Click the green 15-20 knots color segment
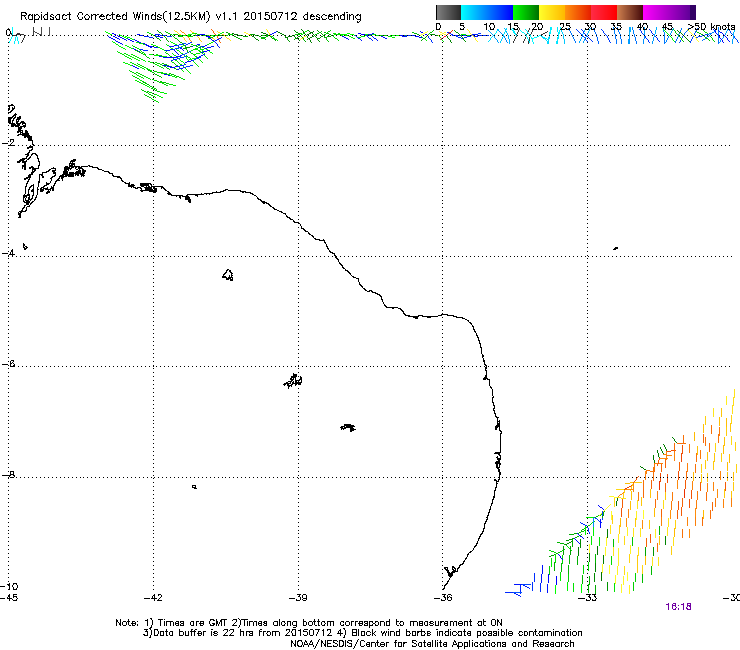 point(526,12)
